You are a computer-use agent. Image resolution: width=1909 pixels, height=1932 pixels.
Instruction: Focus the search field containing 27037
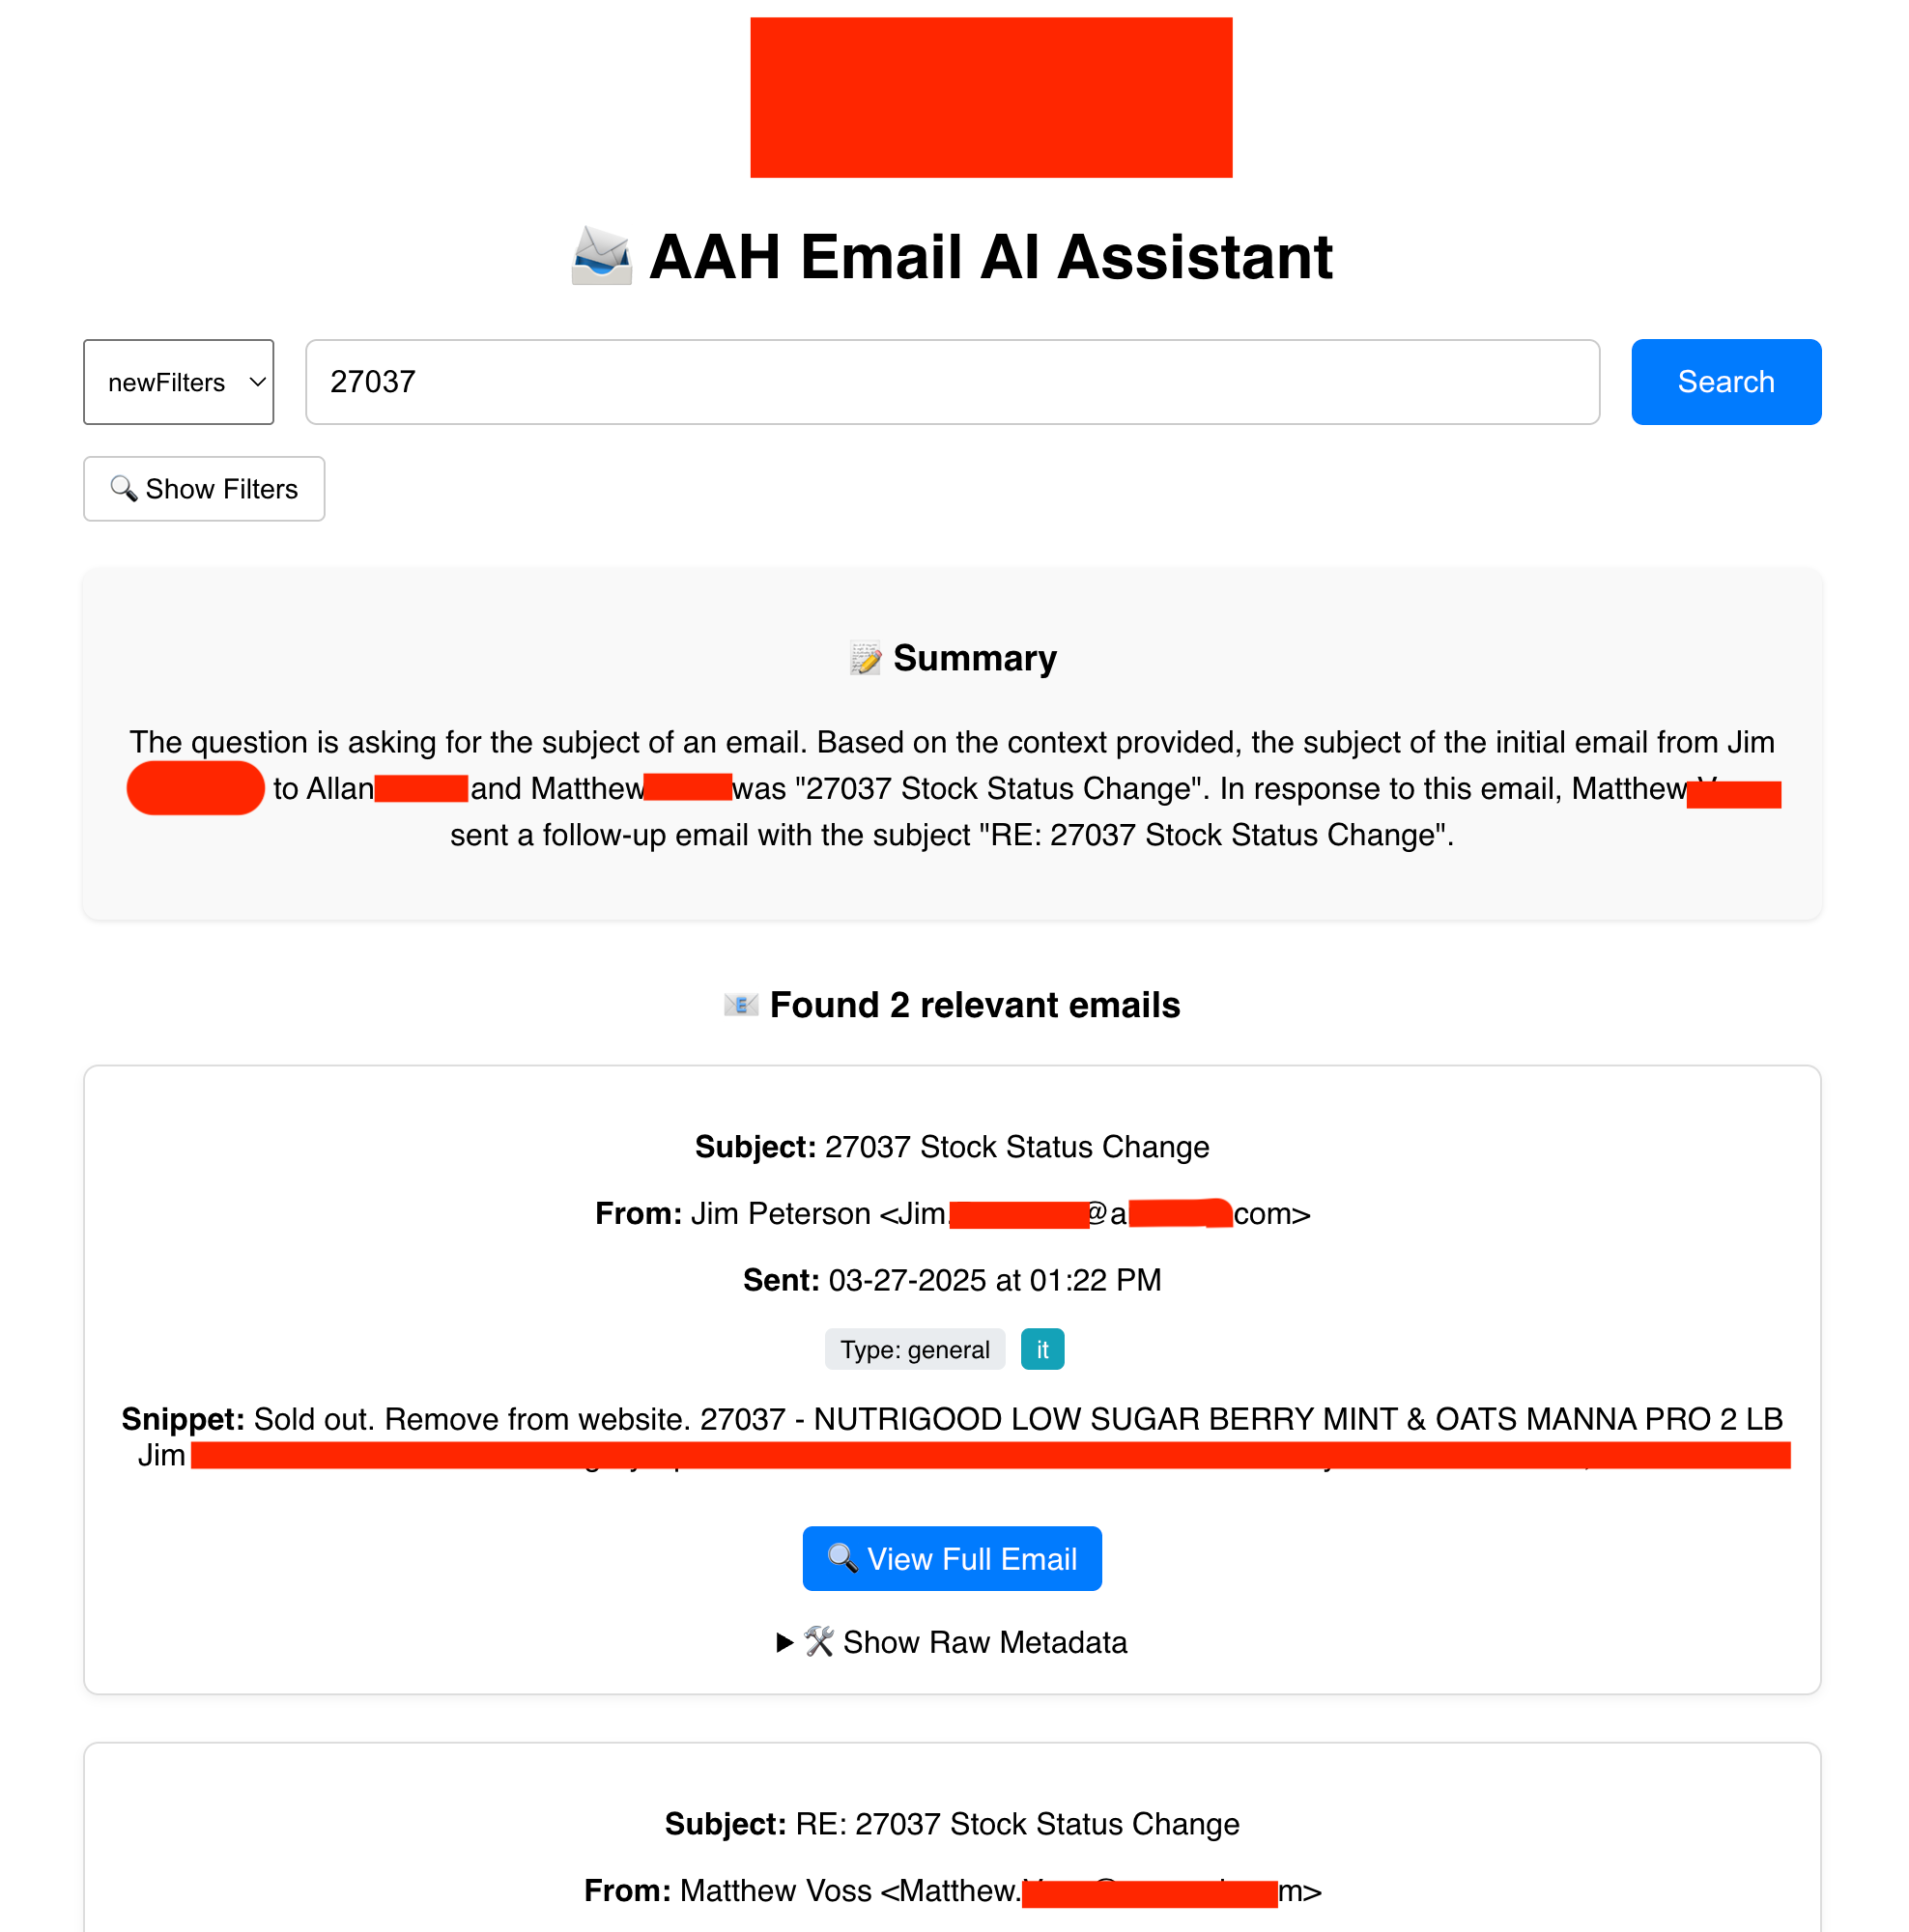(x=951, y=382)
